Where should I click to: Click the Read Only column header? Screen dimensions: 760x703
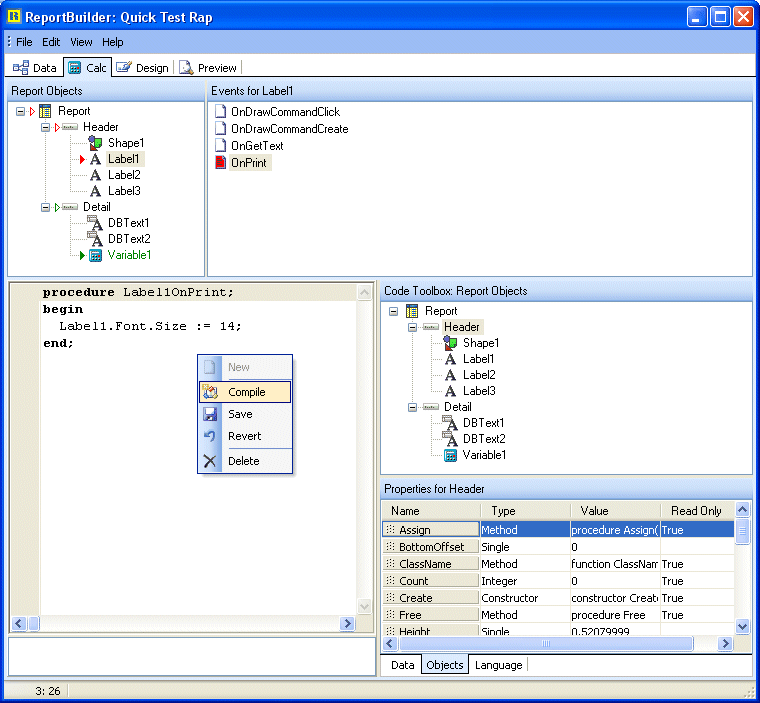pyautogui.click(x=697, y=511)
